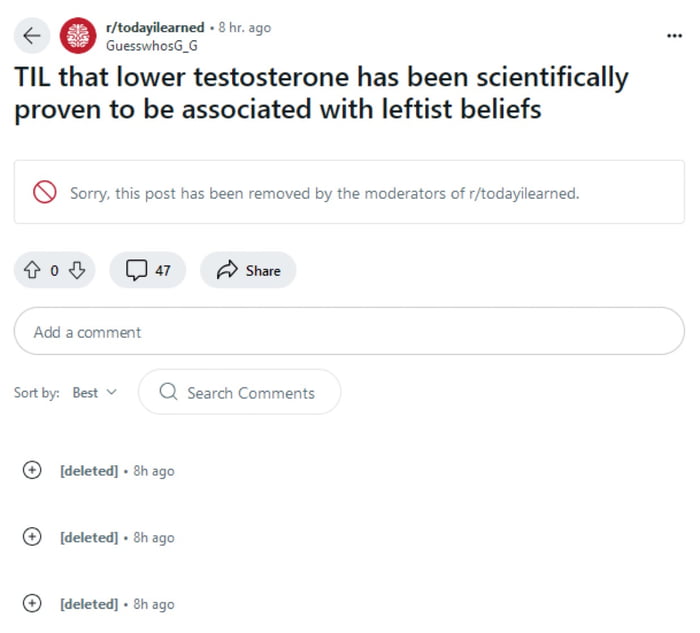Click the Search Comments box
The height and width of the screenshot is (633, 700).
pyautogui.click(x=250, y=393)
